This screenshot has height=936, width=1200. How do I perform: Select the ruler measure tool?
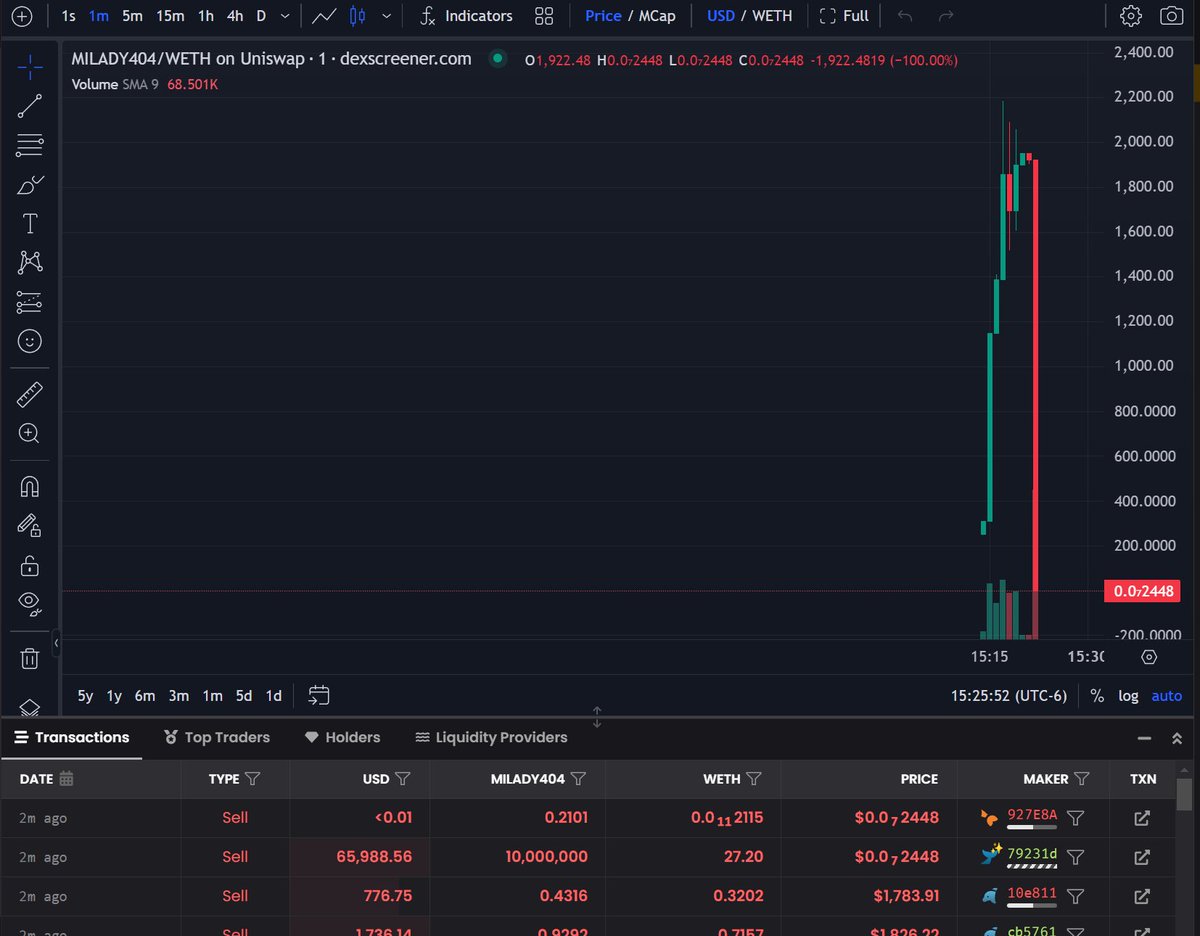(x=30, y=394)
